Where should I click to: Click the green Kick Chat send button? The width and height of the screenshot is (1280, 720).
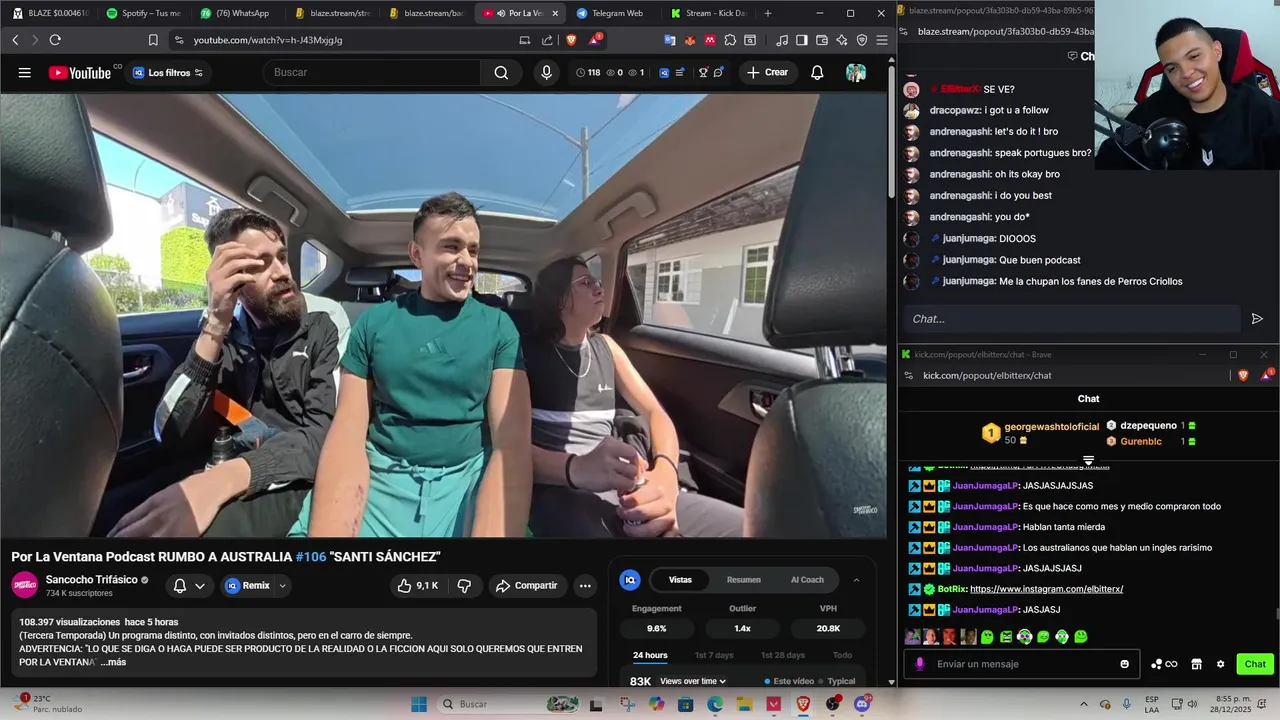click(1255, 664)
